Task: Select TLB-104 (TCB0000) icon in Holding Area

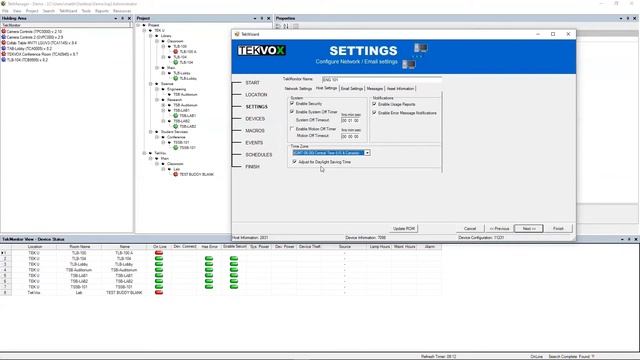Action: point(4,60)
